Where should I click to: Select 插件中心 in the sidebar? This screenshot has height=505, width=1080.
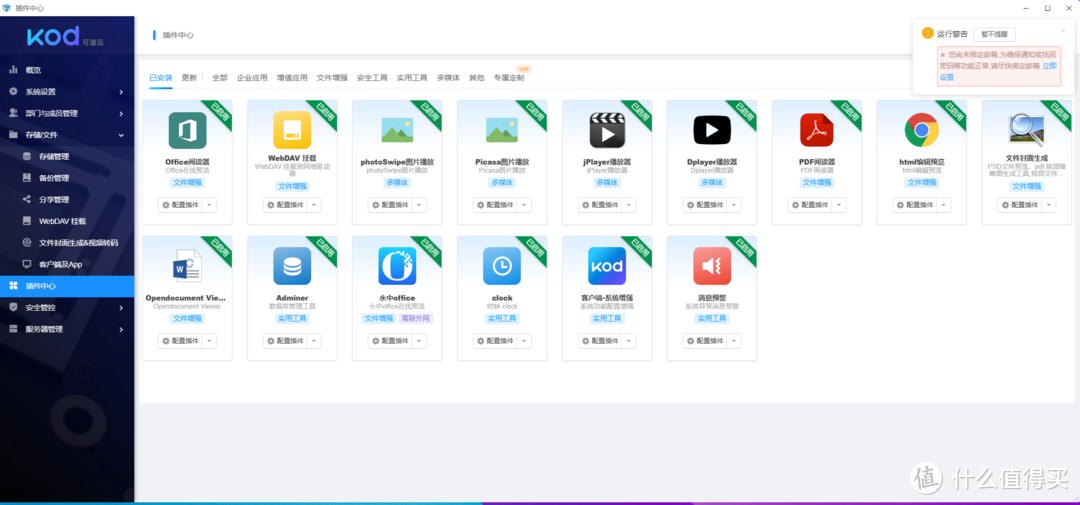tap(68, 286)
